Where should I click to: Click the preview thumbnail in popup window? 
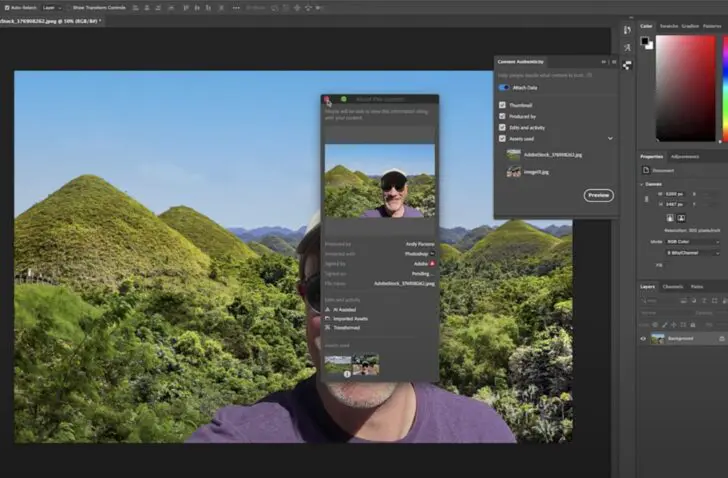(380, 181)
